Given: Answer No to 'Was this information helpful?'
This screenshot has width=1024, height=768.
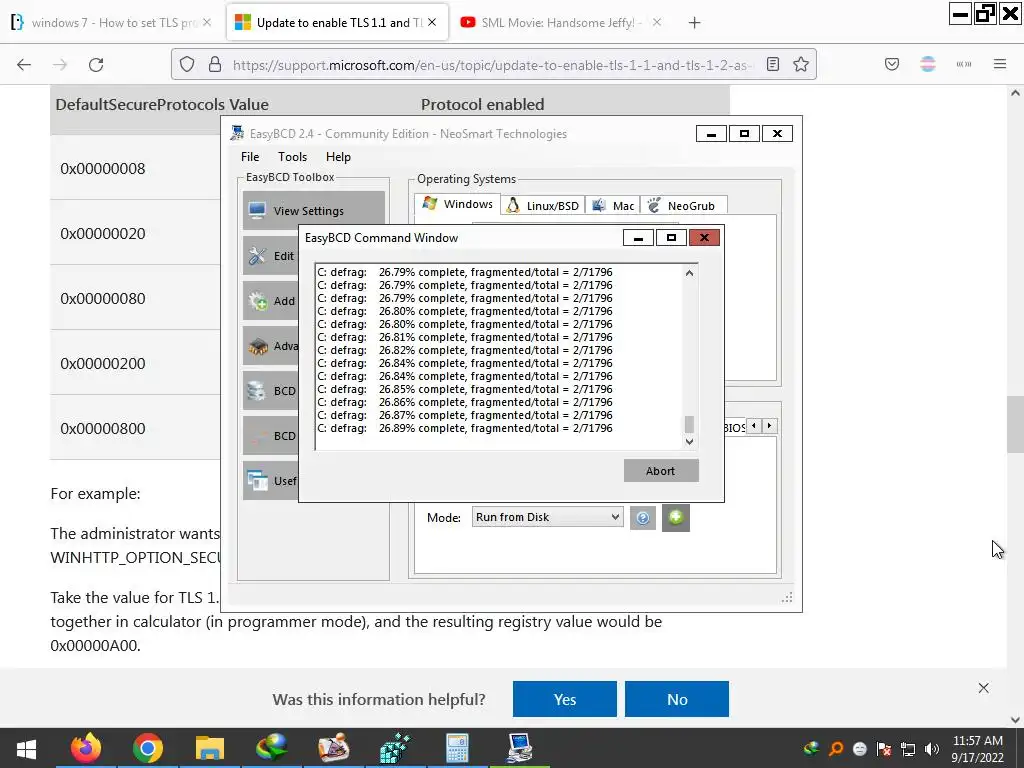Looking at the screenshot, I should click(677, 699).
